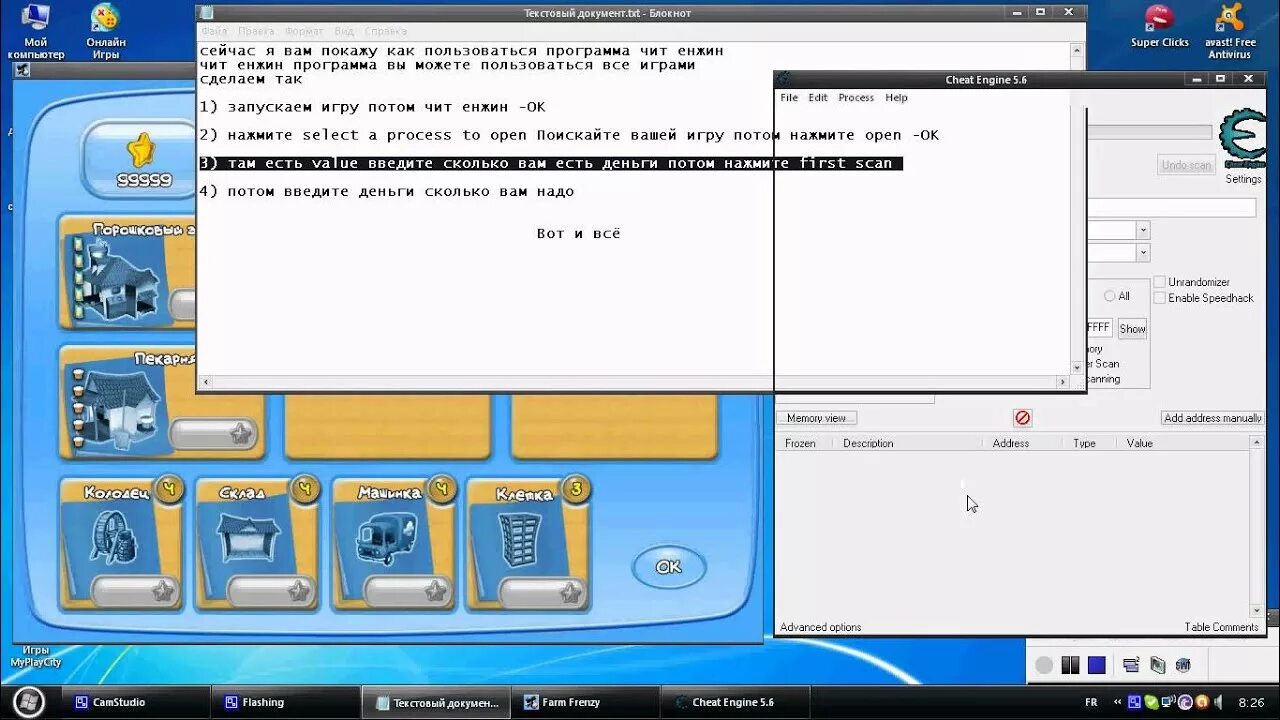This screenshot has height=720, width=1280.
Task: Click the Settings label in Cheat Engine
Action: pyautogui.click(x=1243, y=179)
